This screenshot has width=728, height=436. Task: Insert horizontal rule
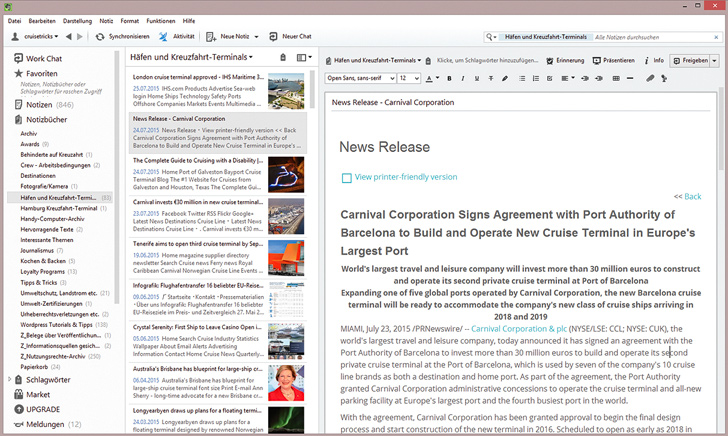tap(630, 78)
